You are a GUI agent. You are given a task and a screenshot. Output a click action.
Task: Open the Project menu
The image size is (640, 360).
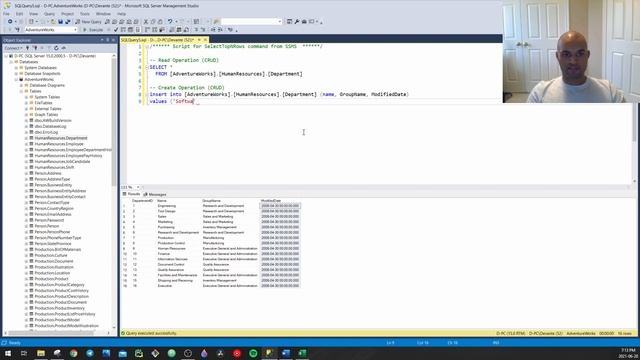coord(67,14)
